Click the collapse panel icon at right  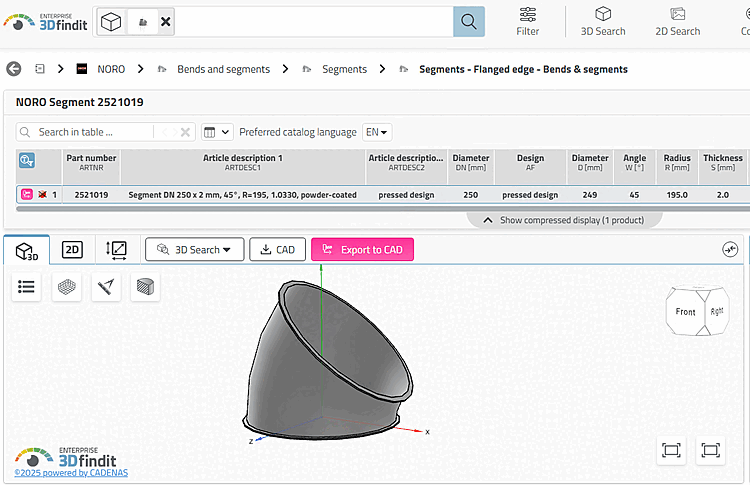(x=730, y=249)
